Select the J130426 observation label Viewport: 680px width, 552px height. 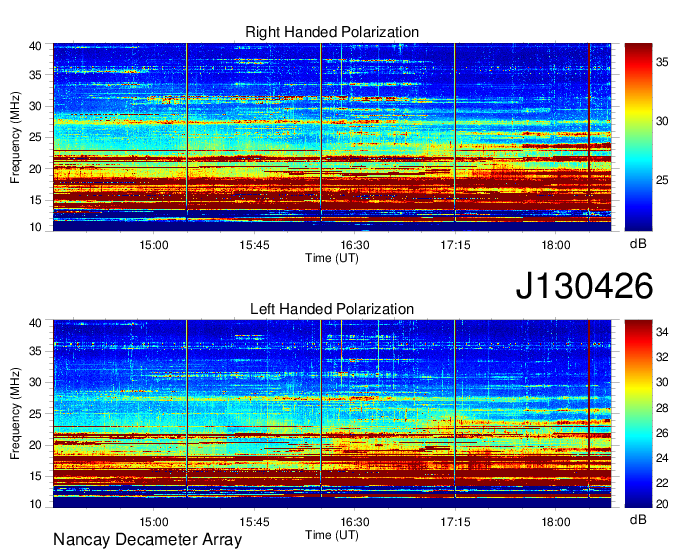point(584,285)
